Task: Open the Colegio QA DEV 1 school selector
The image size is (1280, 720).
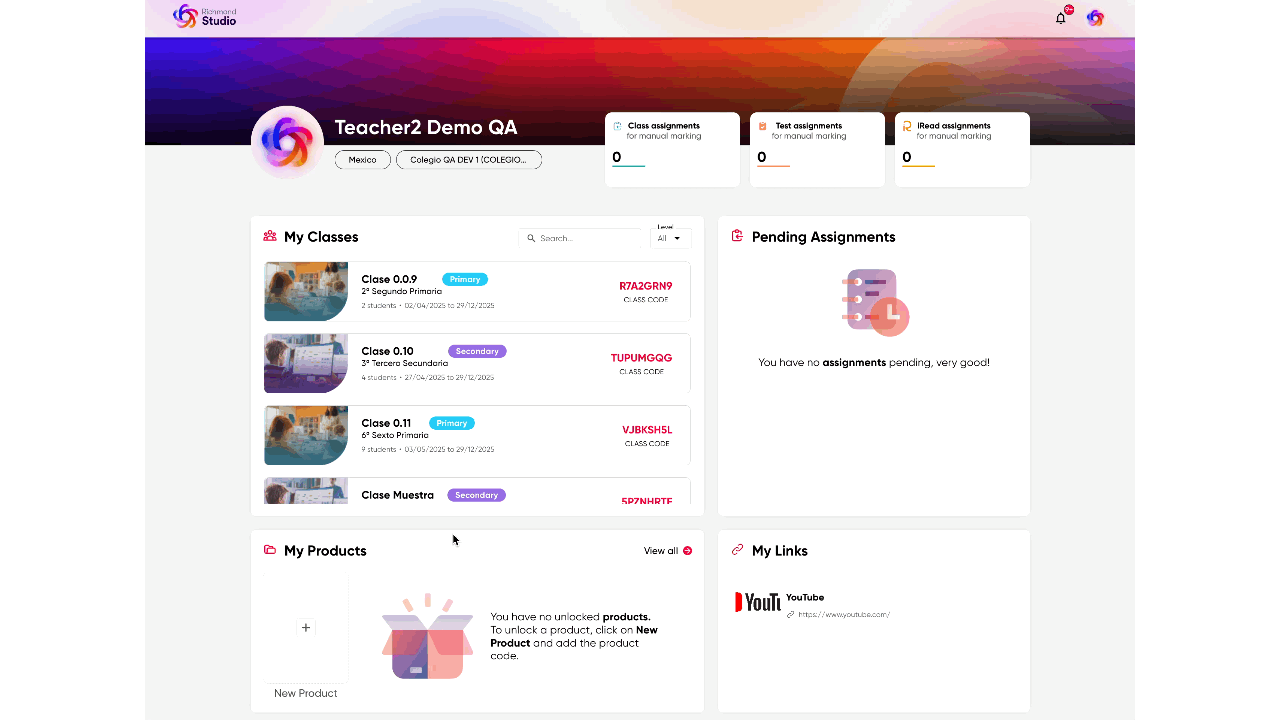Action: (469, 160)
